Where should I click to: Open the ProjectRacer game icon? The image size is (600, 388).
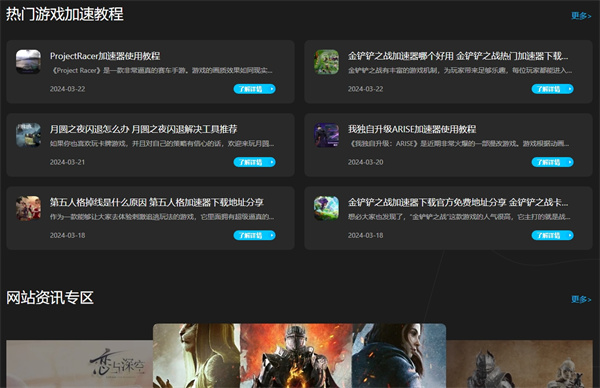(28, 61)
